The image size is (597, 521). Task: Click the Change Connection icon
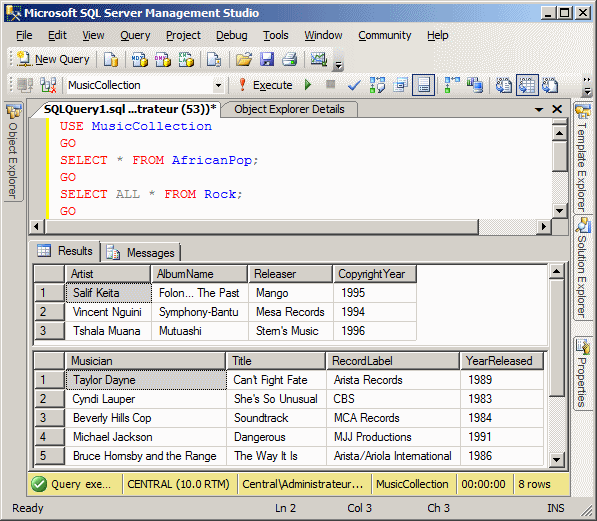(x=48, y=85)
